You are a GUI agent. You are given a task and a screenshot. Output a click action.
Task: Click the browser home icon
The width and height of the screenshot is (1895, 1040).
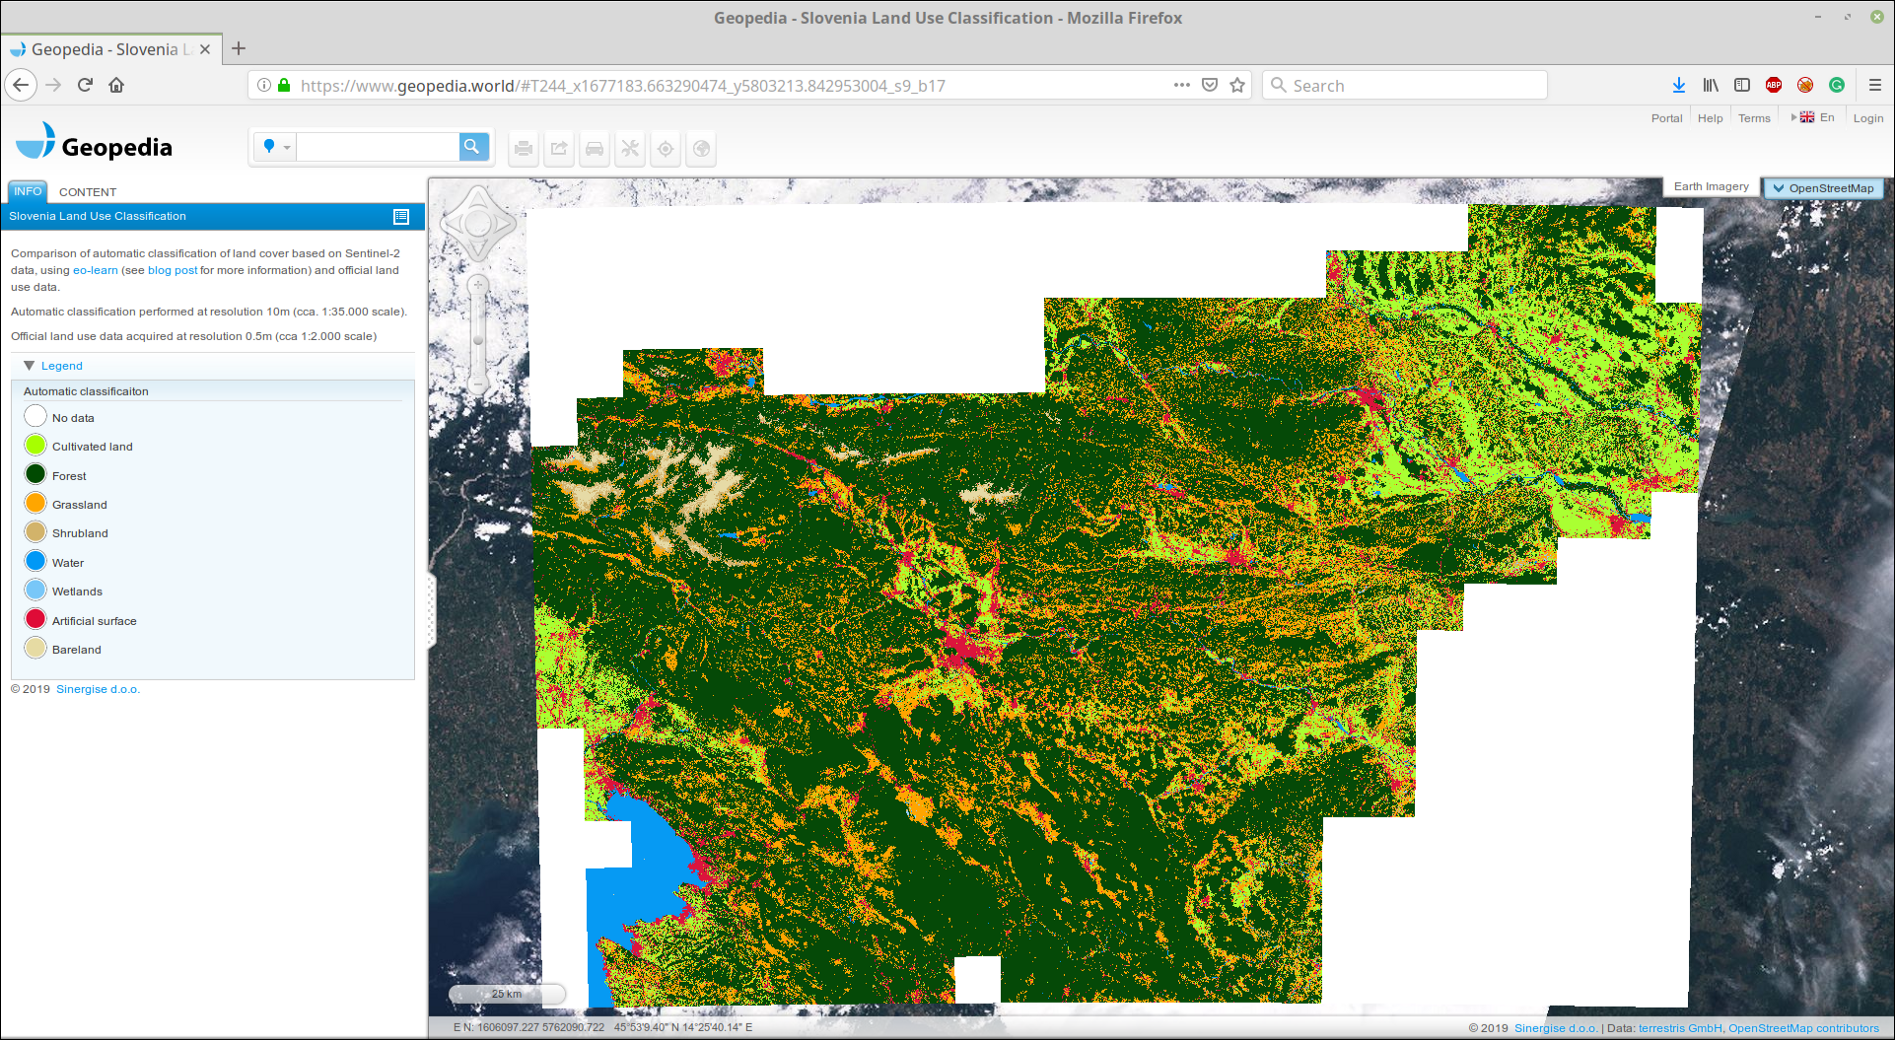pos(116,85)
